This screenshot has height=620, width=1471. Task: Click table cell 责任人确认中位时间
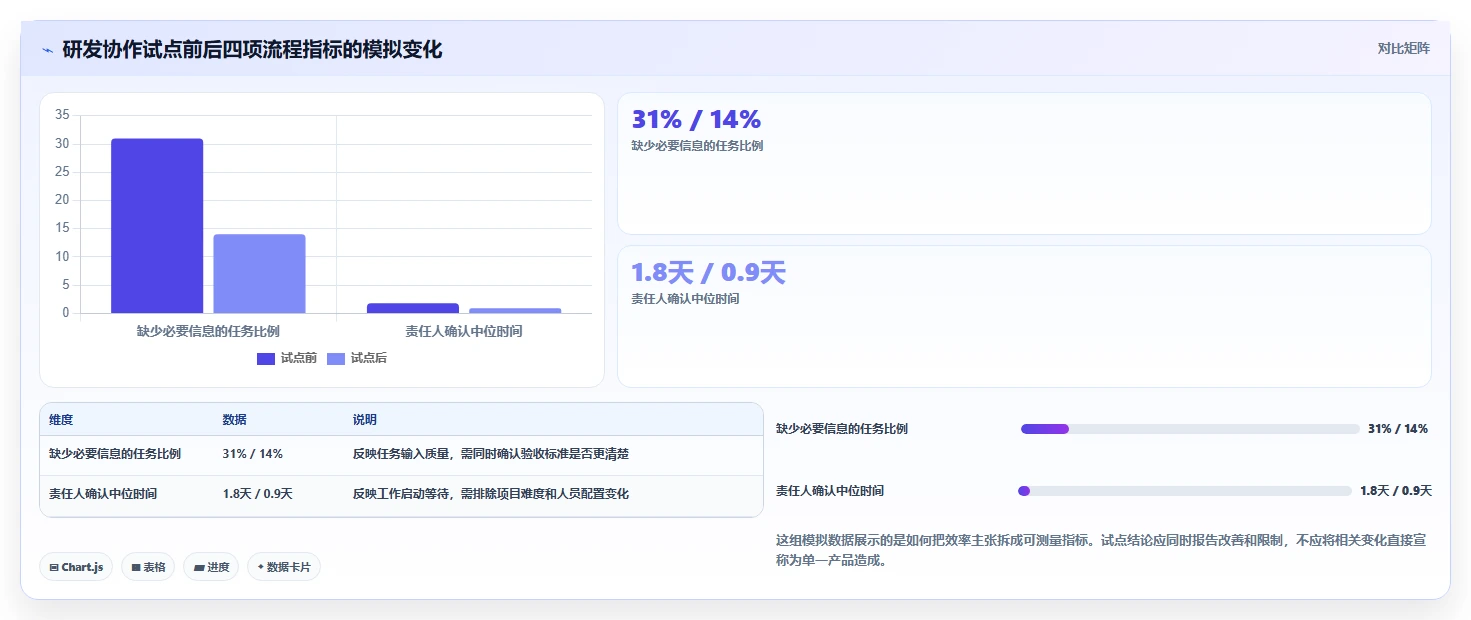103,494
